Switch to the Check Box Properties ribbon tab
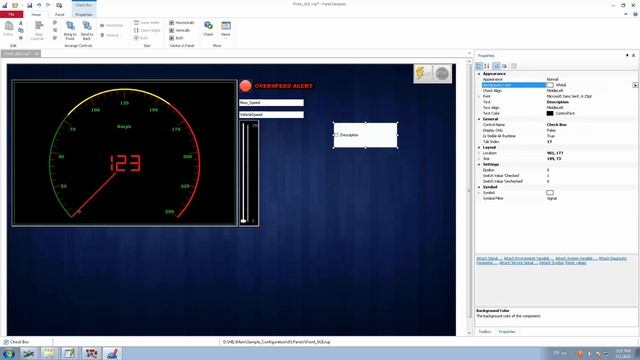This screenshot has width=640, height=360. click(x=84, y=14)
